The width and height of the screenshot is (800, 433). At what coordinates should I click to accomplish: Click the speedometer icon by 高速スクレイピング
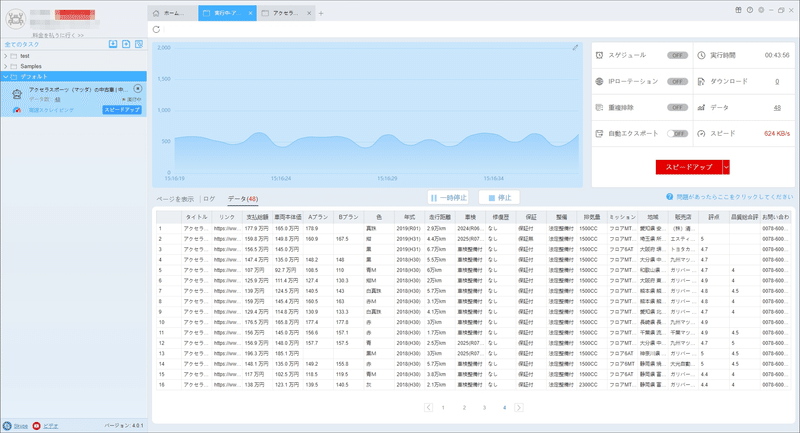coord(17,110)
